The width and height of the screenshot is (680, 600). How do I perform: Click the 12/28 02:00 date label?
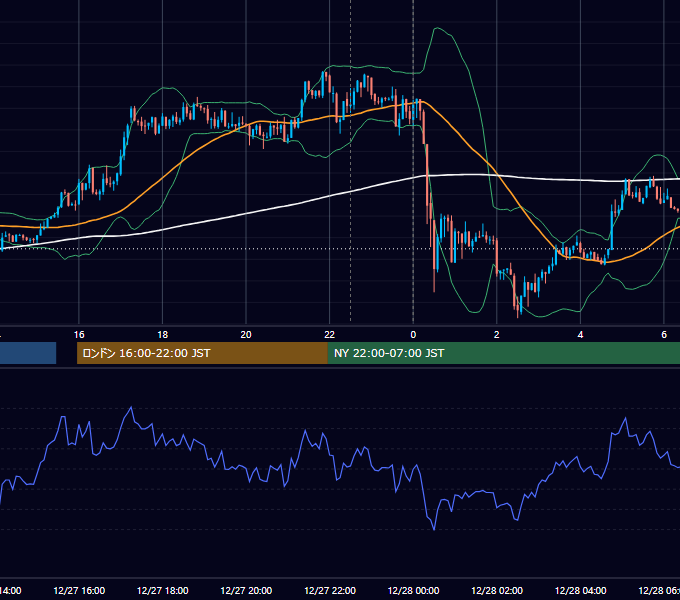click(497, 590)
